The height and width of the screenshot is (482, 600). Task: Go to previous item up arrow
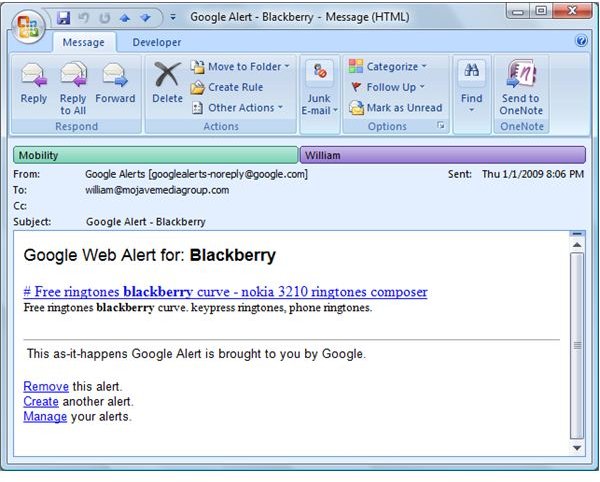tap(125, 18)
